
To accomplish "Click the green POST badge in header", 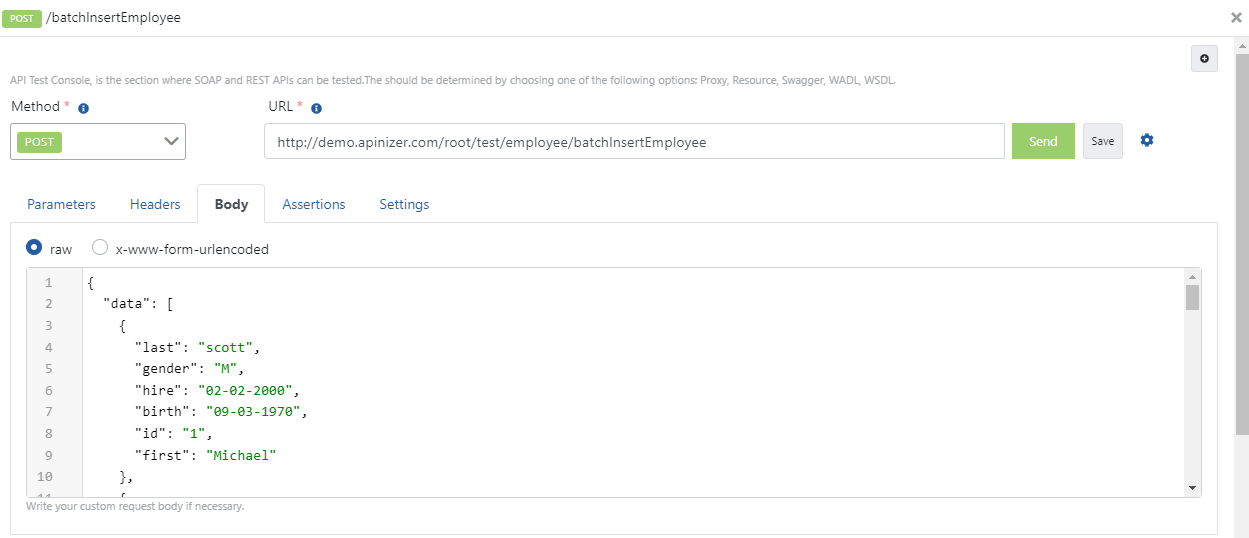I will 22,18.
